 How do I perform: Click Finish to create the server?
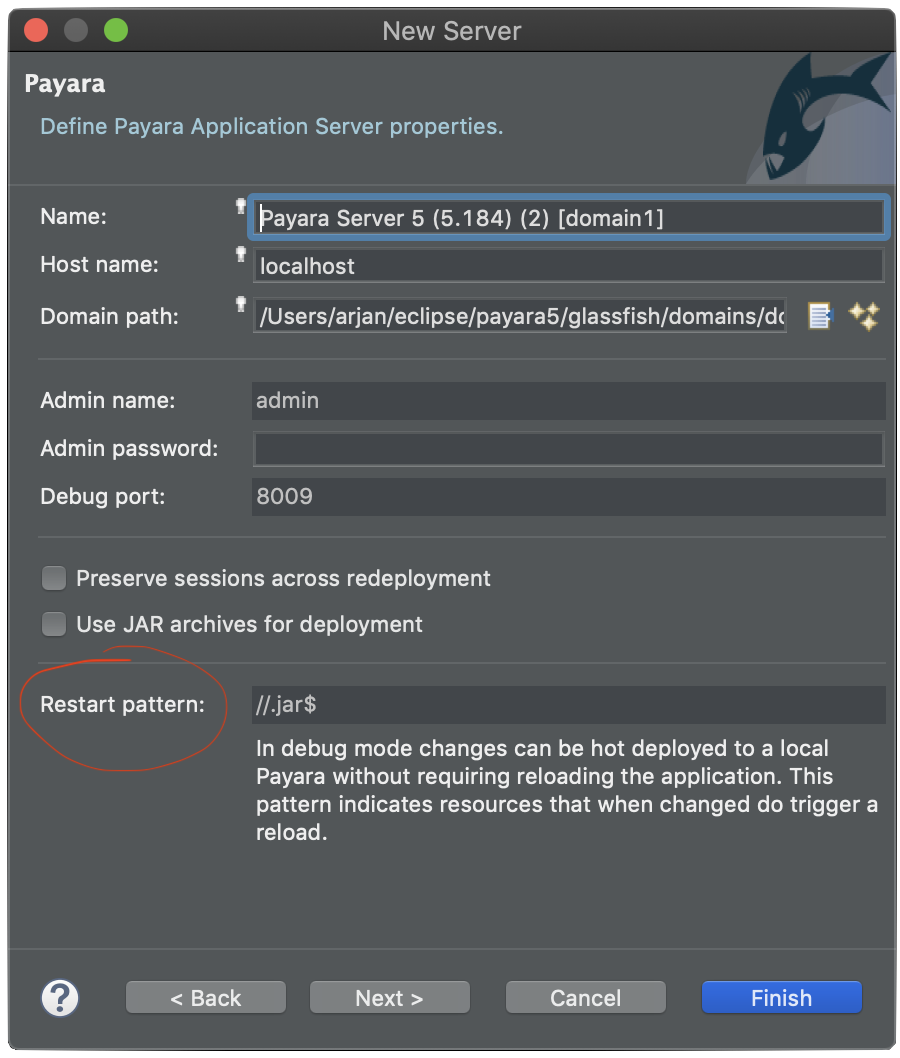click(x=781, y=997)
